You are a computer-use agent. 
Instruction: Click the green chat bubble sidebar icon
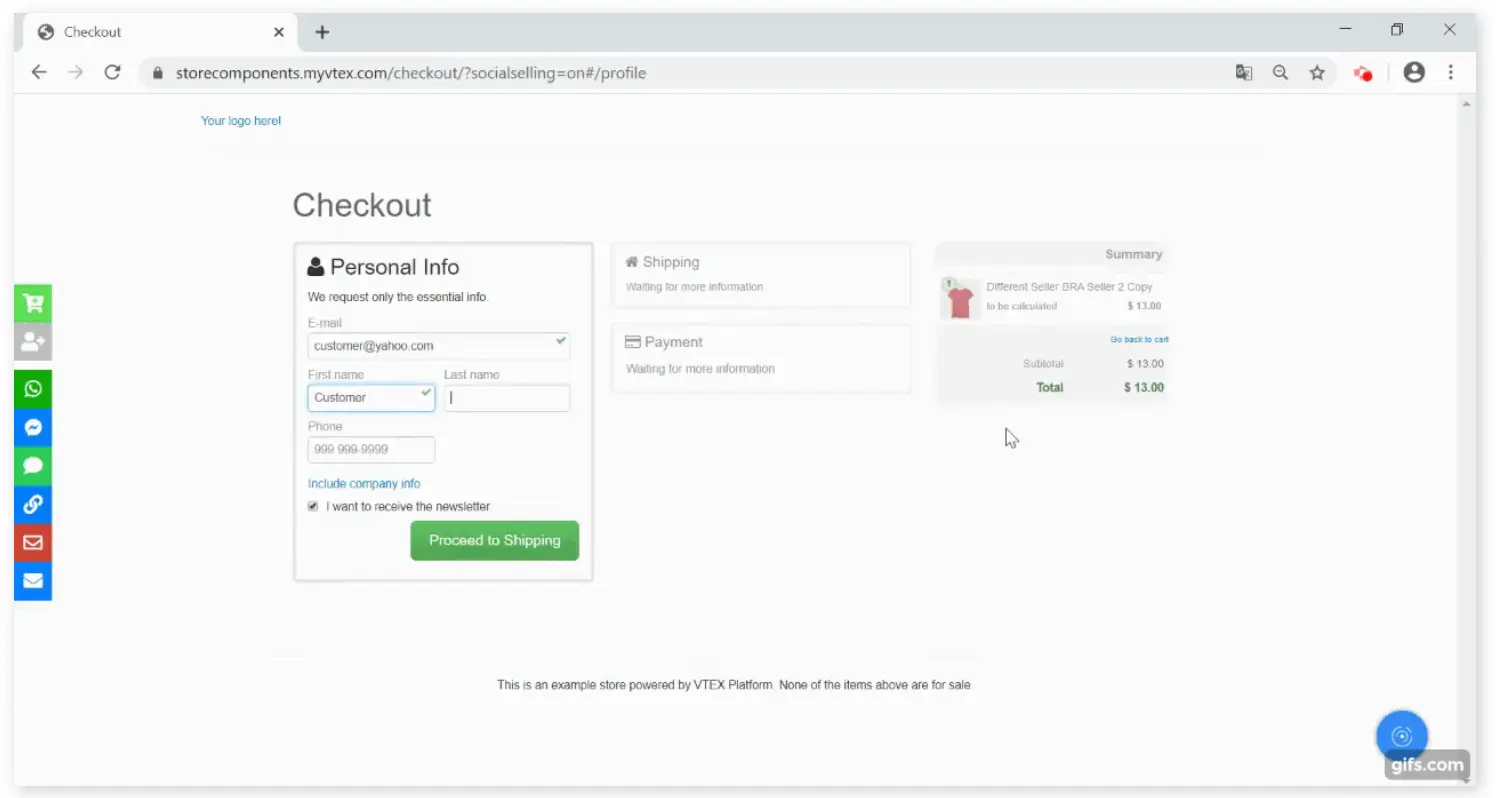pyautogui.click(x=33, y=465)
